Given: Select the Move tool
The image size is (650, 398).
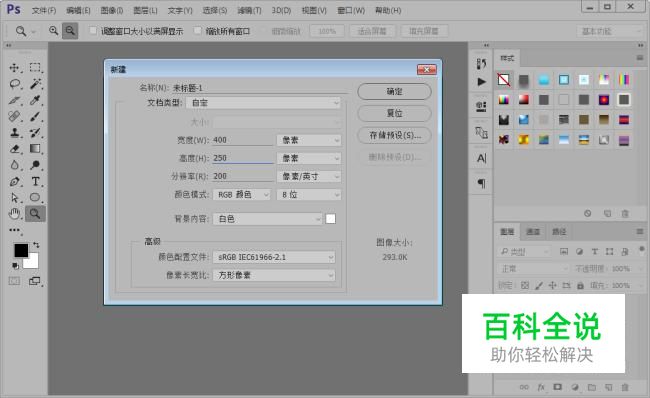Looking at the screenshot, I should [x=15, y=68].
